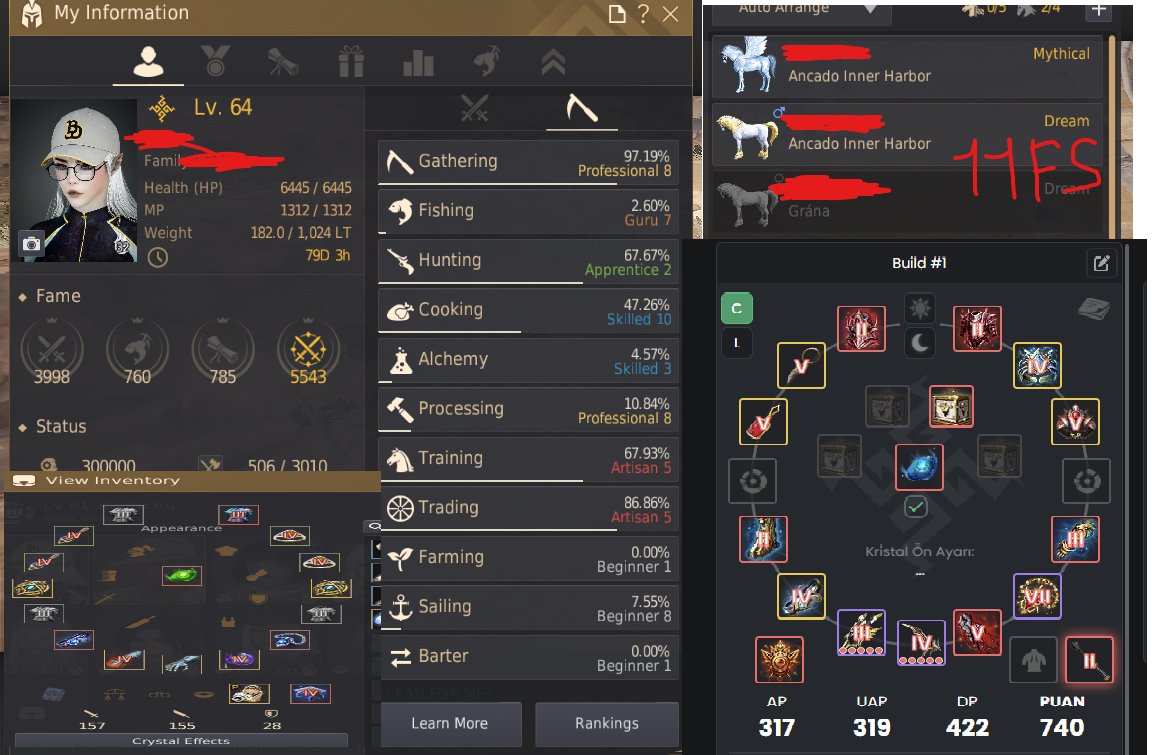The image size is (1152, 755).
Task: Click the help question mark icon
Action: click(x=644, y=14)
